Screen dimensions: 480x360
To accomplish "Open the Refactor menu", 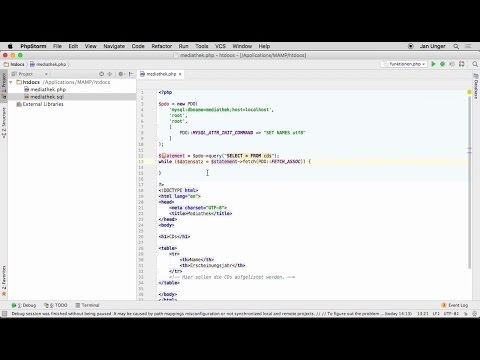I will click(162, 46).
